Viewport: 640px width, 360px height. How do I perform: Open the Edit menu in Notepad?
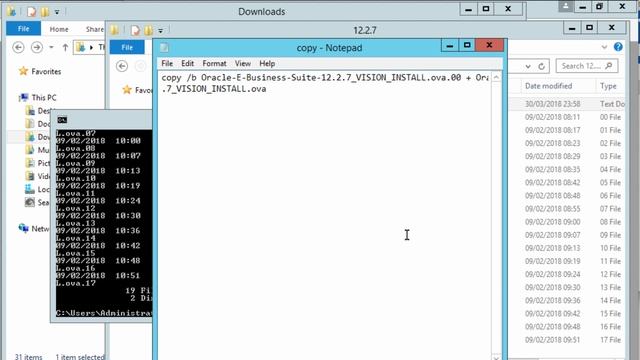187,63
